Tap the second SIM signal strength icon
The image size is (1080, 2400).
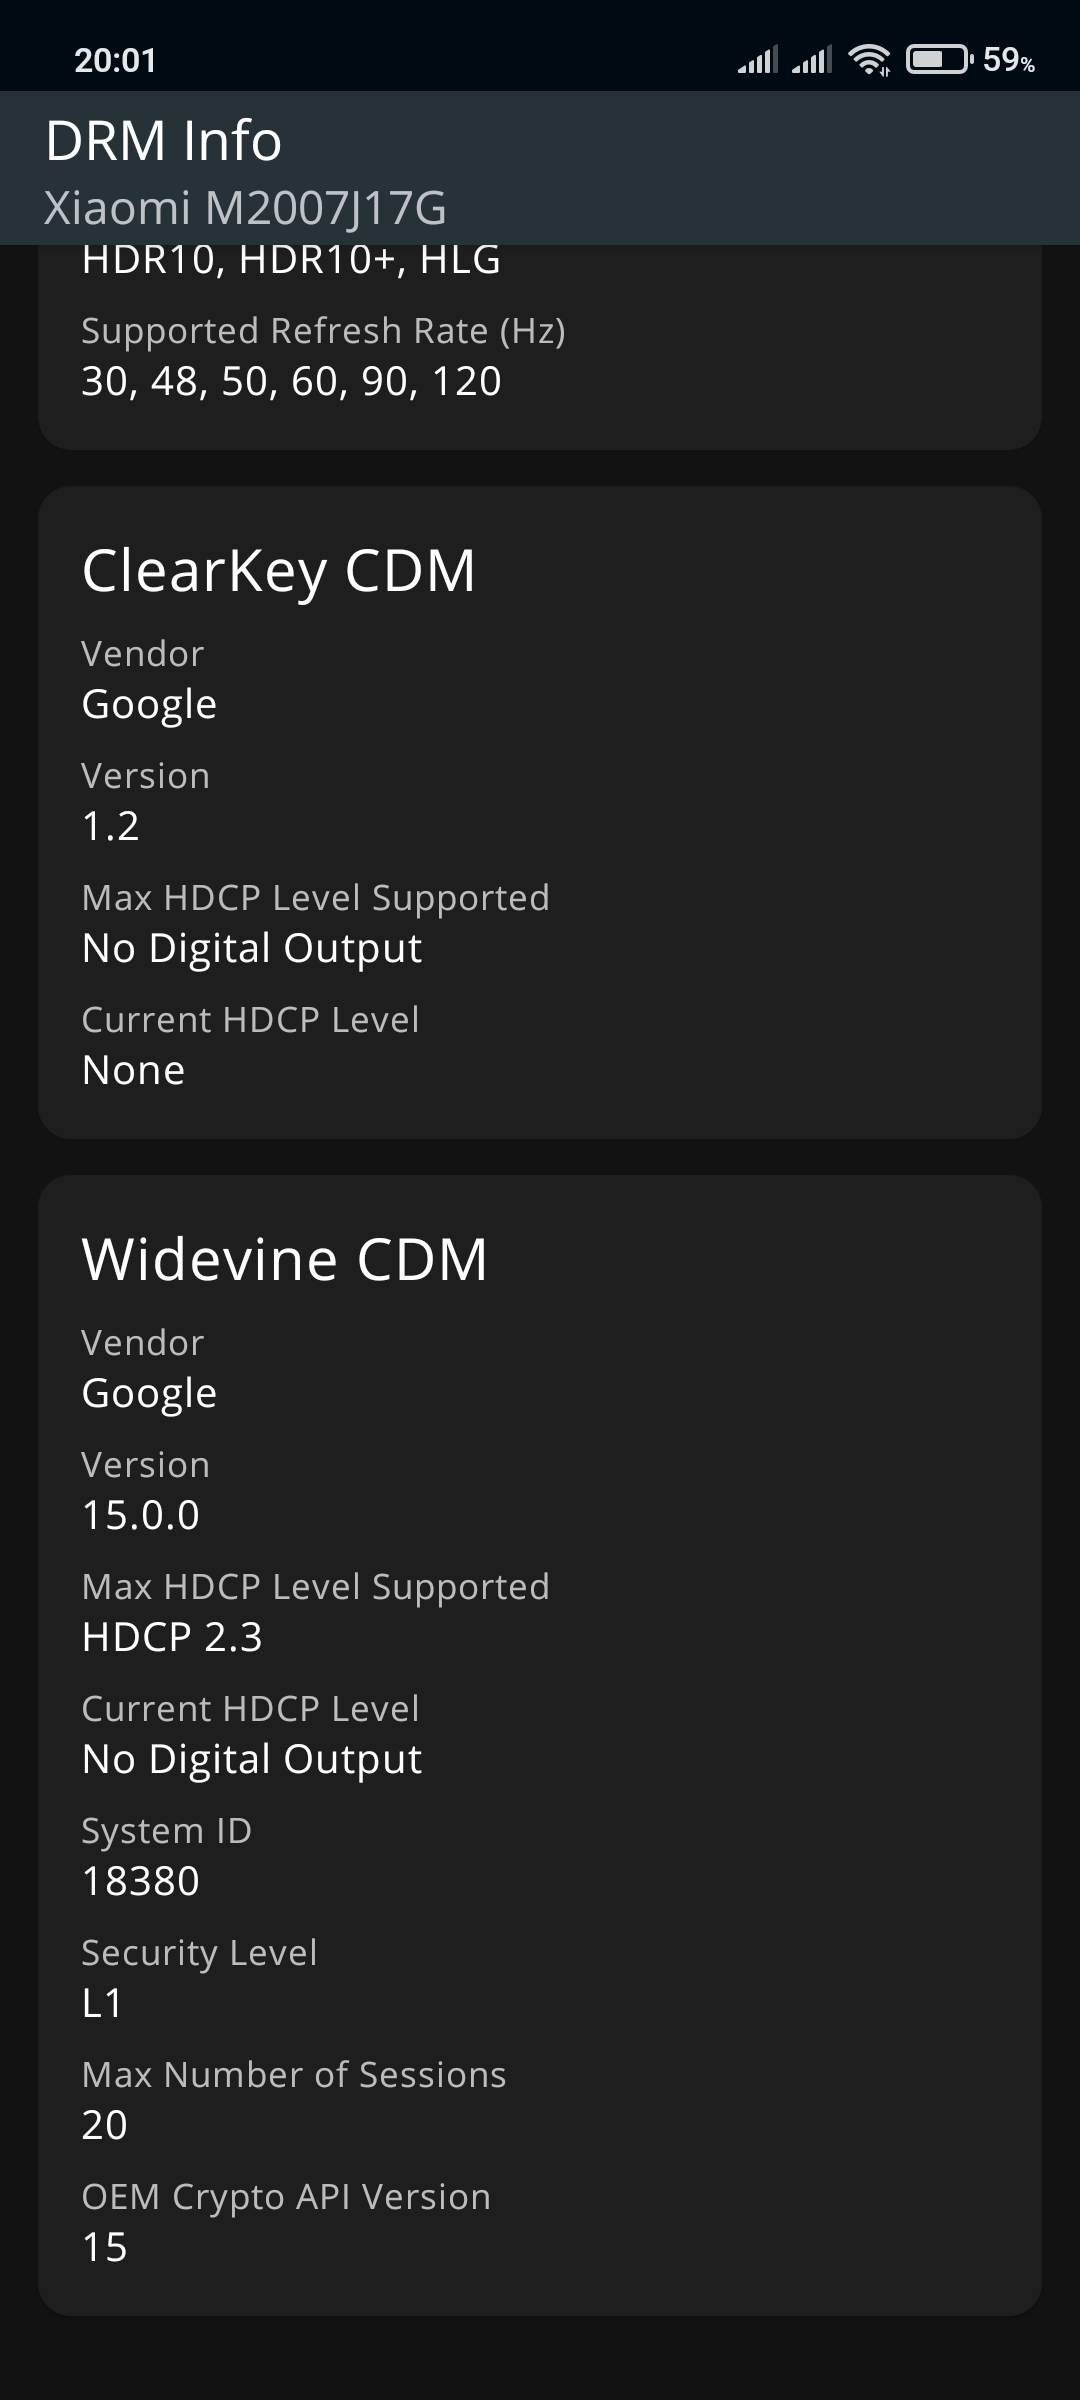point(812,60)
